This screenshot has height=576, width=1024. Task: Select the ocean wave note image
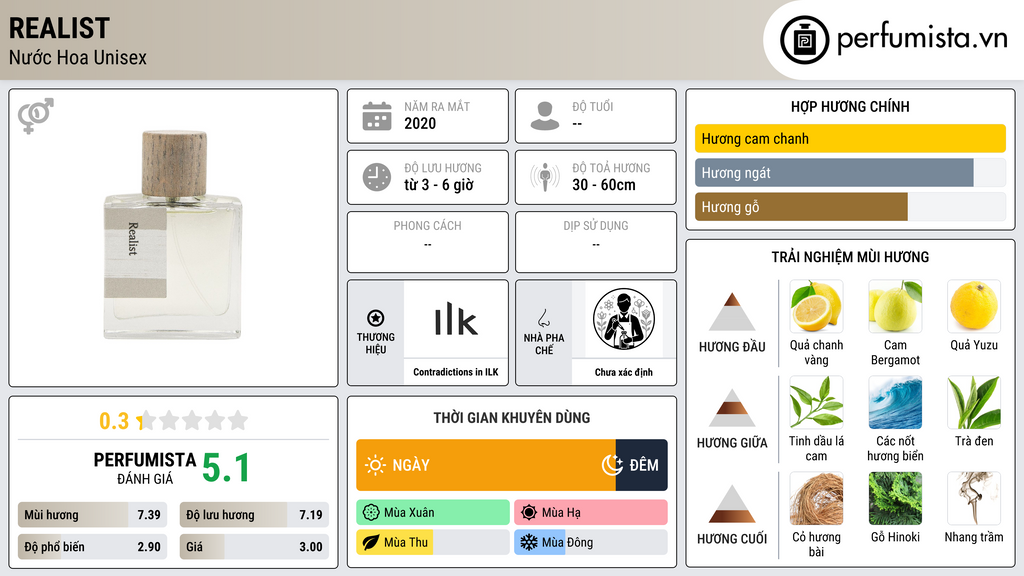coord(895,402)
